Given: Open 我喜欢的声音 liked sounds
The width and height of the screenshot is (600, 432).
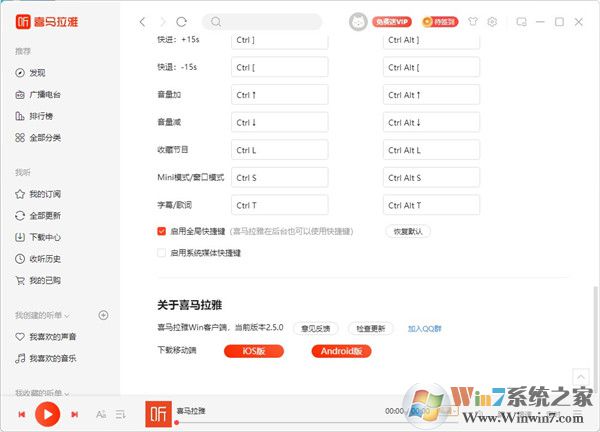Looking at the screenshot, I should (45, 337).
